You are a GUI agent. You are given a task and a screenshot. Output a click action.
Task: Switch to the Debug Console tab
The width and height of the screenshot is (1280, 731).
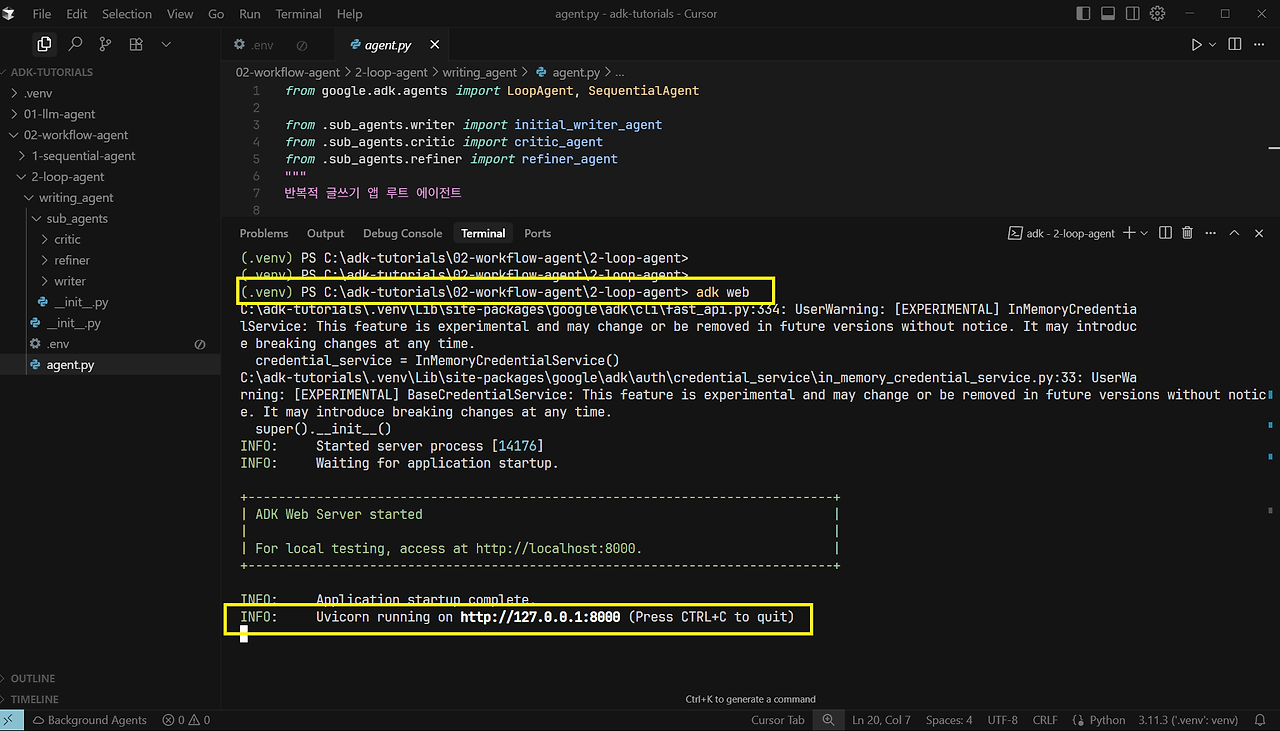pyautogui.click(x=402, y=233)
